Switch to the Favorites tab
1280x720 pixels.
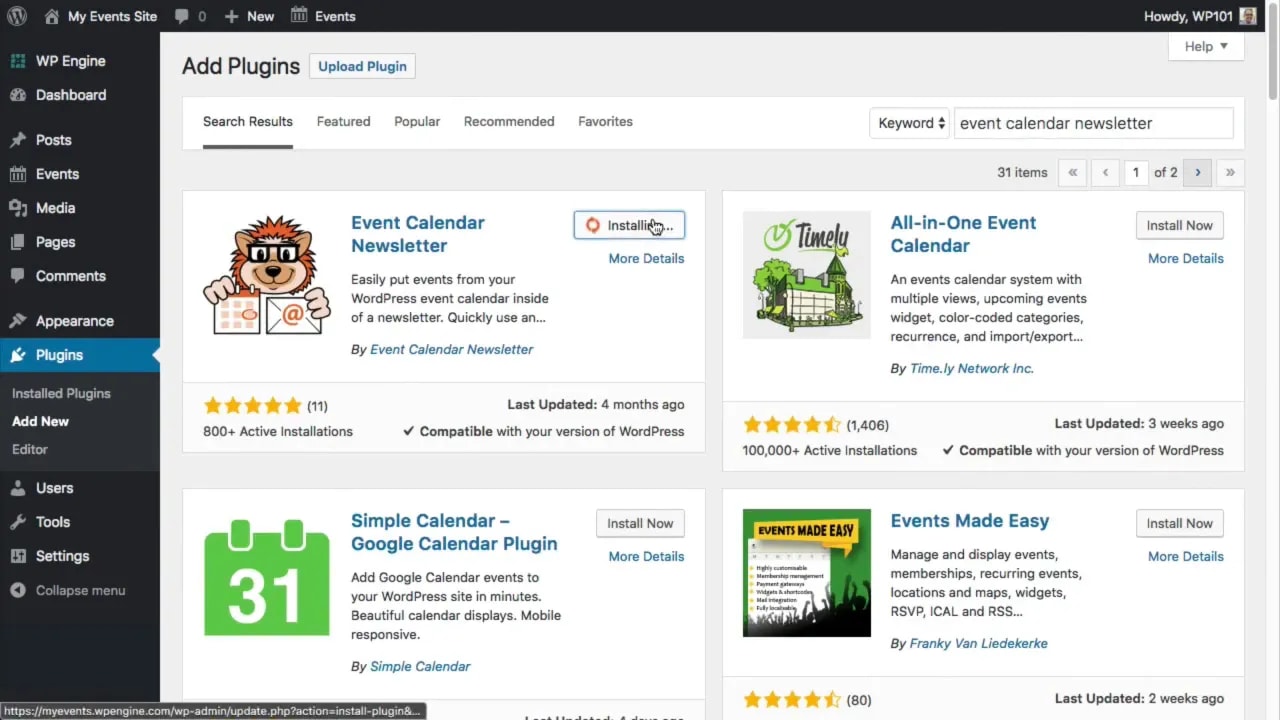tap(605, 122)
